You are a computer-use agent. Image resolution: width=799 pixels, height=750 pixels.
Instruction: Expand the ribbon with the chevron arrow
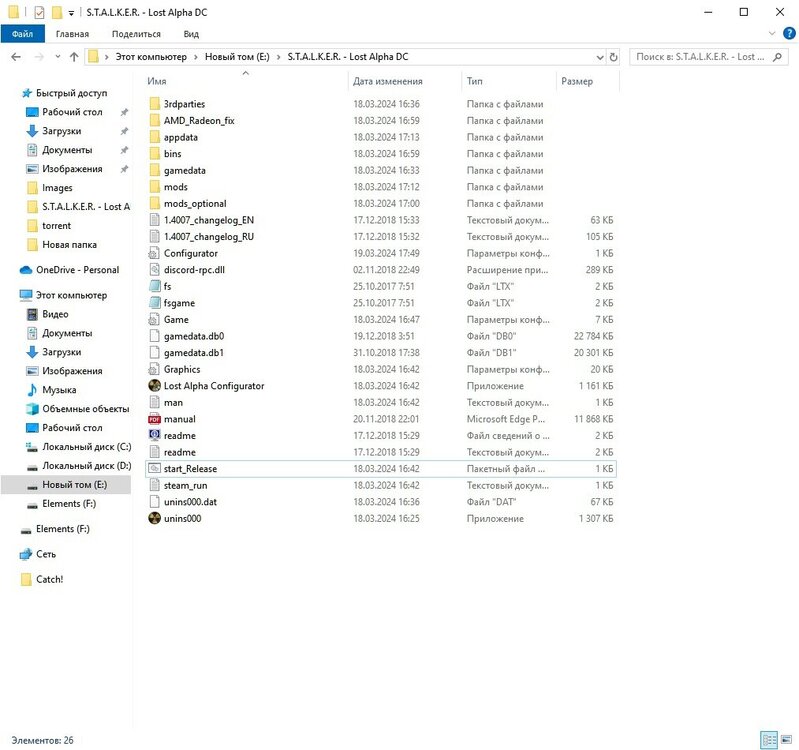point(771,33)
